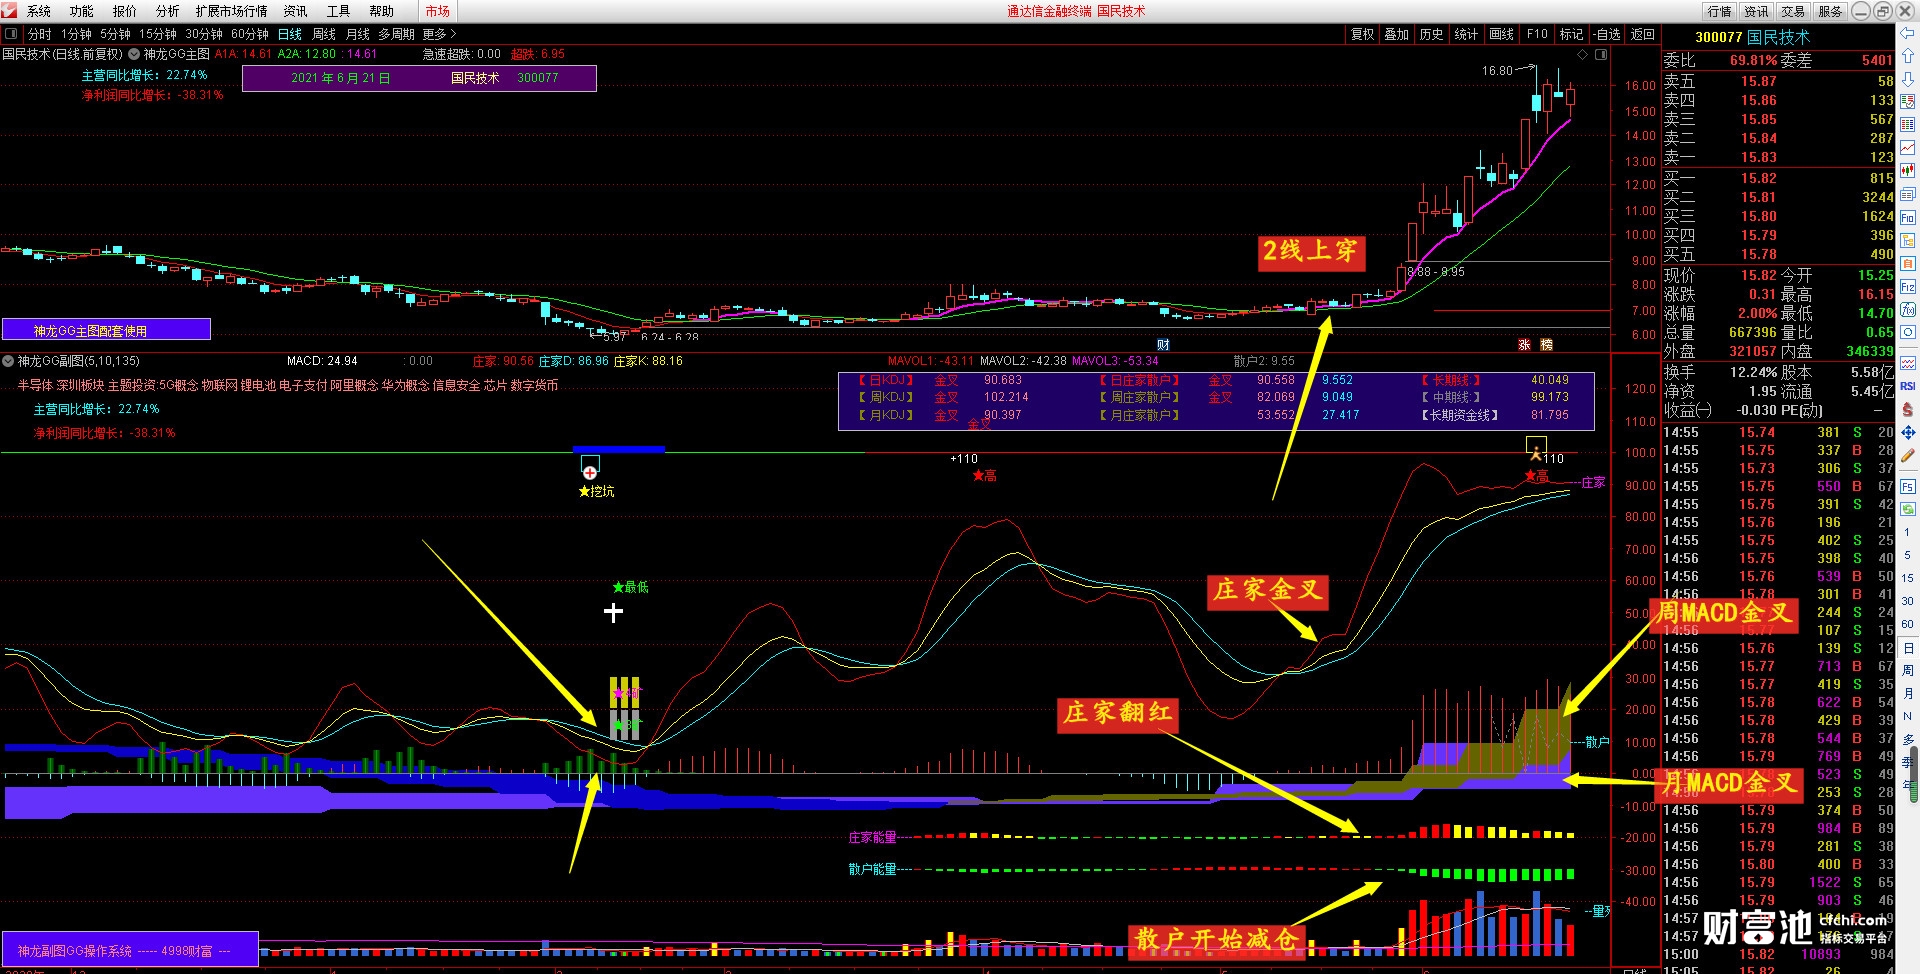Open the line trend chart icon in sidebar
This screenshot has height=974, width=1920.
1908,147
